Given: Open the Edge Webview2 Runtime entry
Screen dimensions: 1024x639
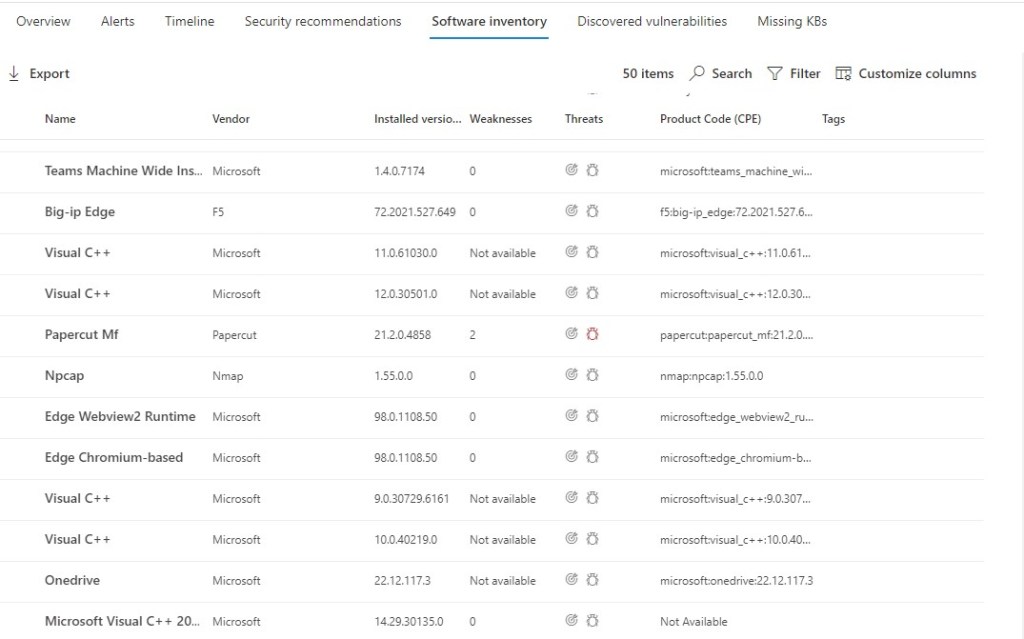Looking at the screenshot, I should click(x=120, y=417).
